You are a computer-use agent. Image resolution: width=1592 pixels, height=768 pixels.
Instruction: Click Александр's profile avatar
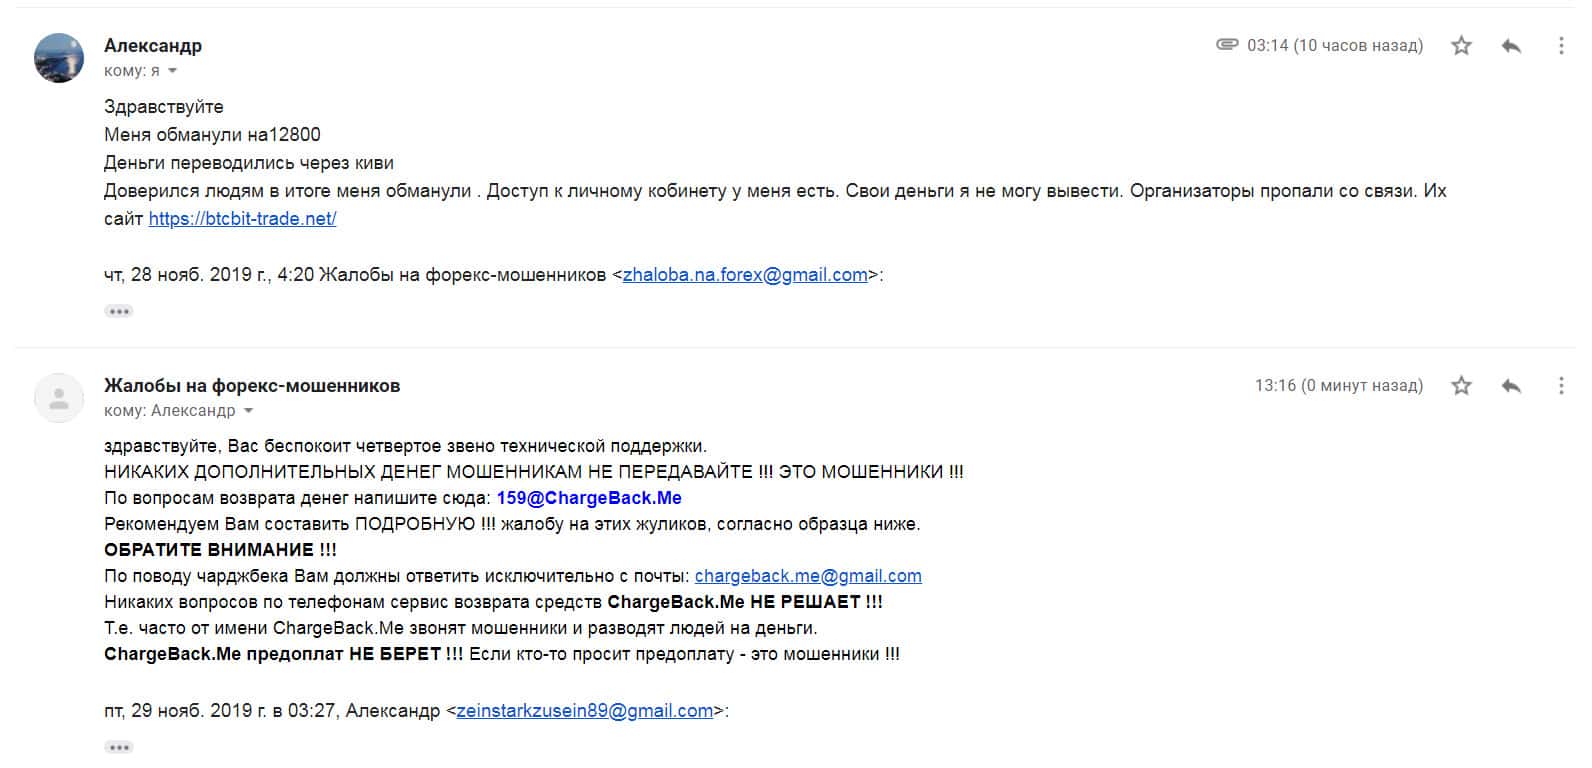(x=59, y=58)
